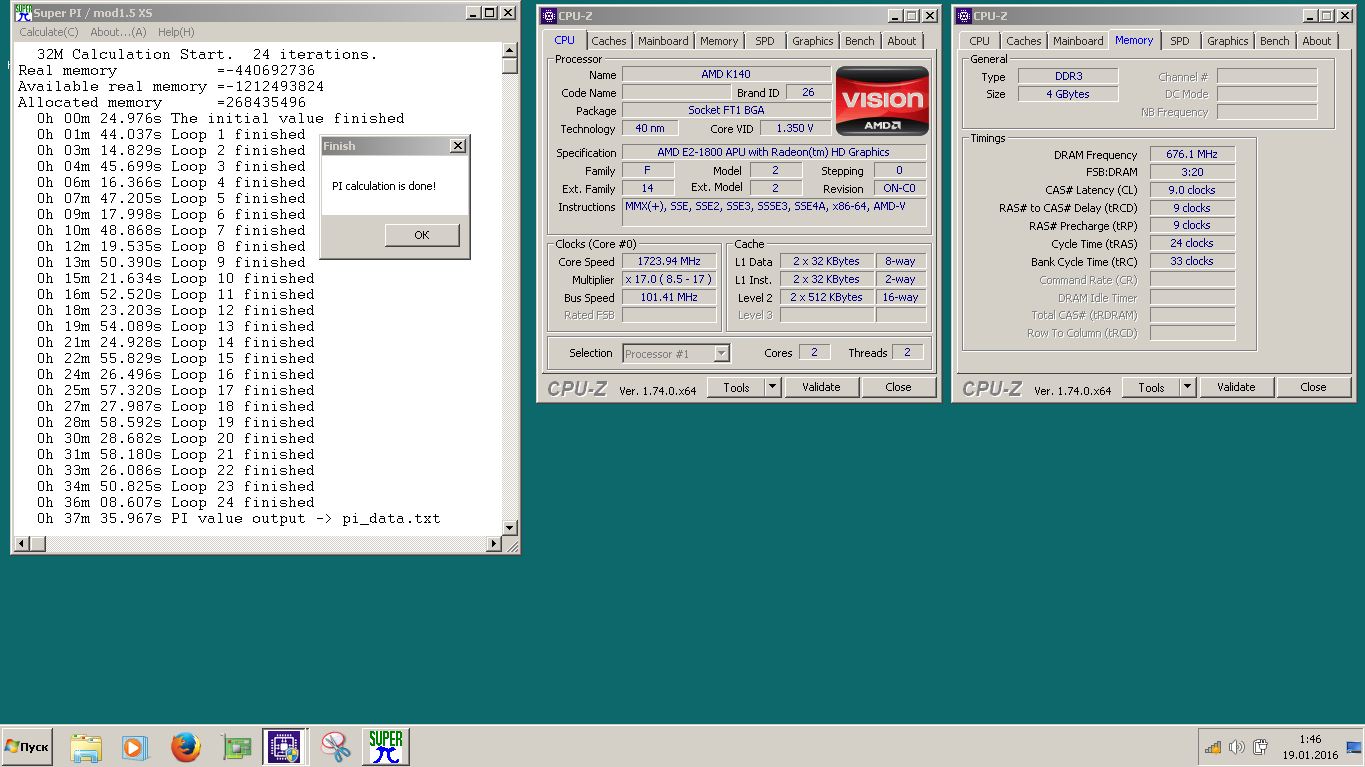Image resolution: width=1365 pixels, height=767 pixels.
Task: Click the 'PI value output -> pi_data.txt' line
Action: [238, 518]
